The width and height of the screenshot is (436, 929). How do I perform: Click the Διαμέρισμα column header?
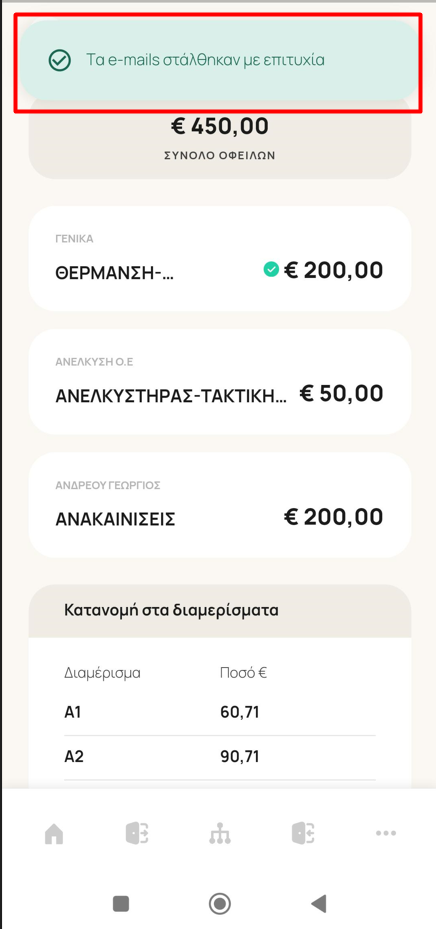(102, 674)
